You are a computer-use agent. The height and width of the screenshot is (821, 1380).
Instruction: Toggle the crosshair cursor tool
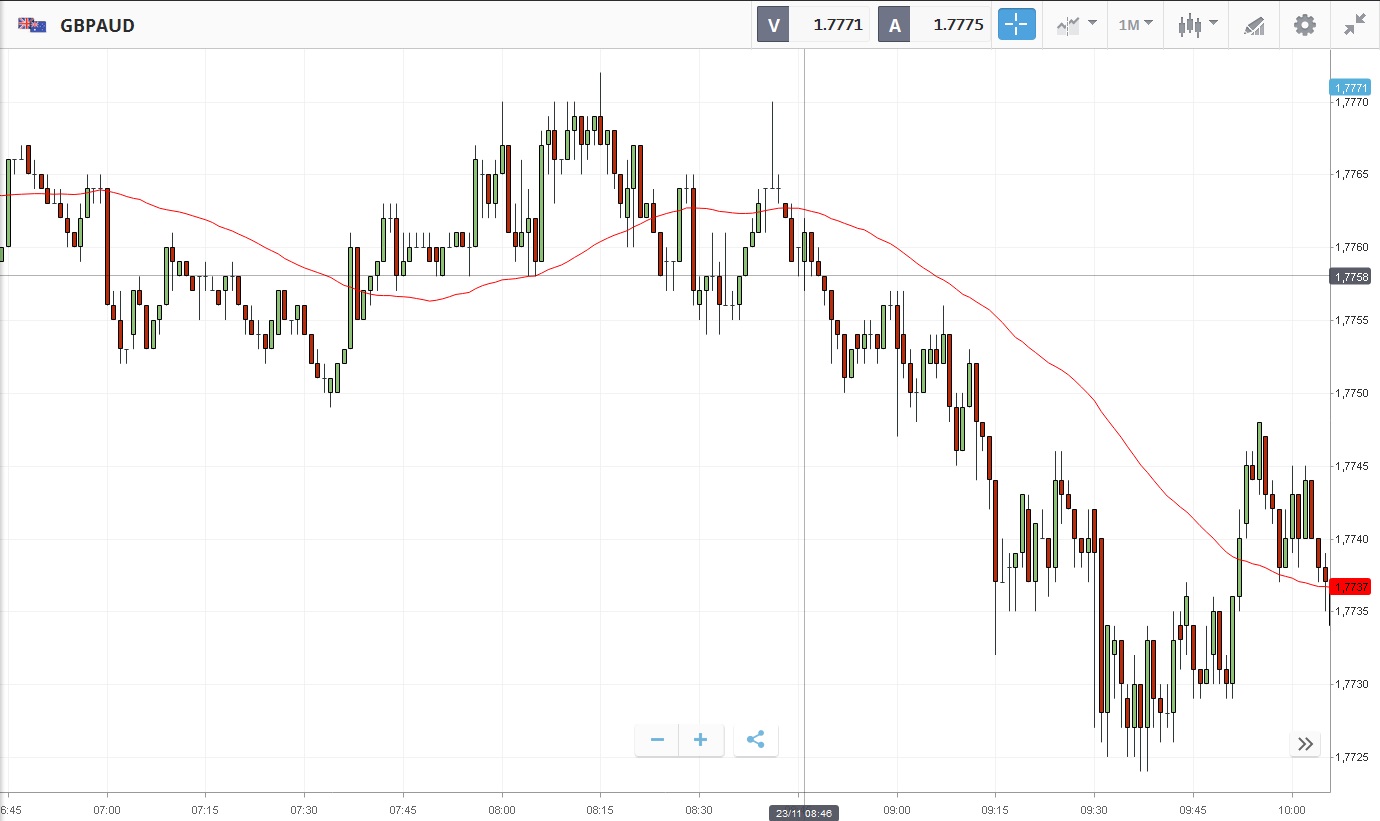[x=1016, y=25]
